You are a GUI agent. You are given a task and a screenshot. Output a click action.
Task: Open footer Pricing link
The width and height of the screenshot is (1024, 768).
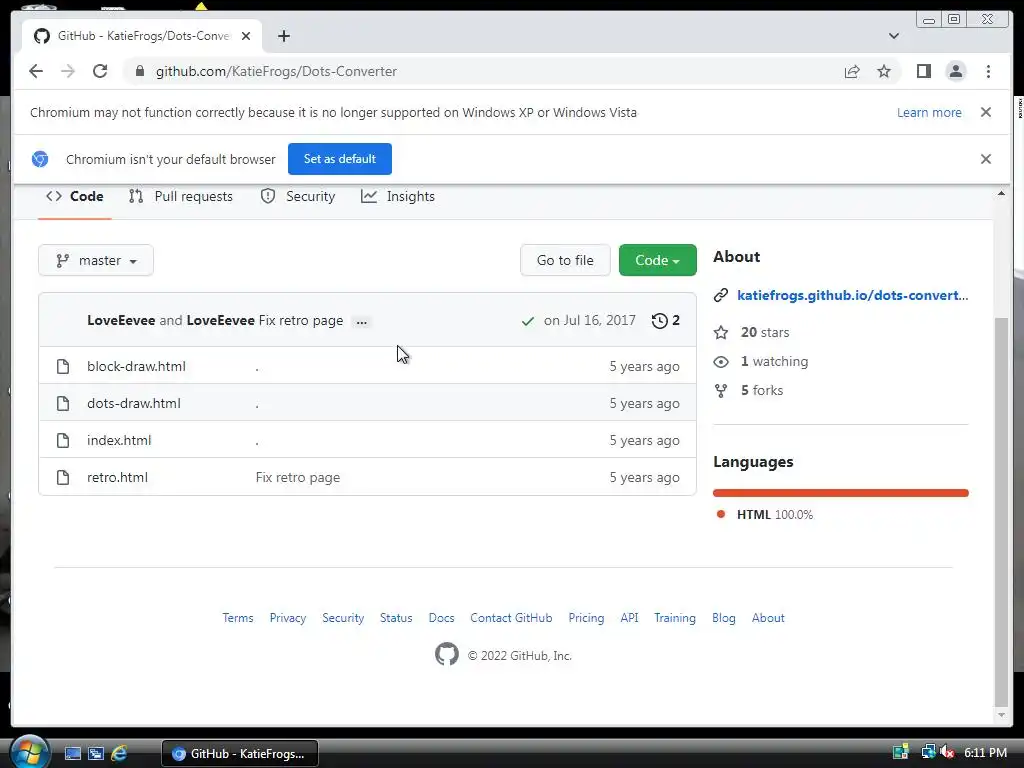pos(586,618)
